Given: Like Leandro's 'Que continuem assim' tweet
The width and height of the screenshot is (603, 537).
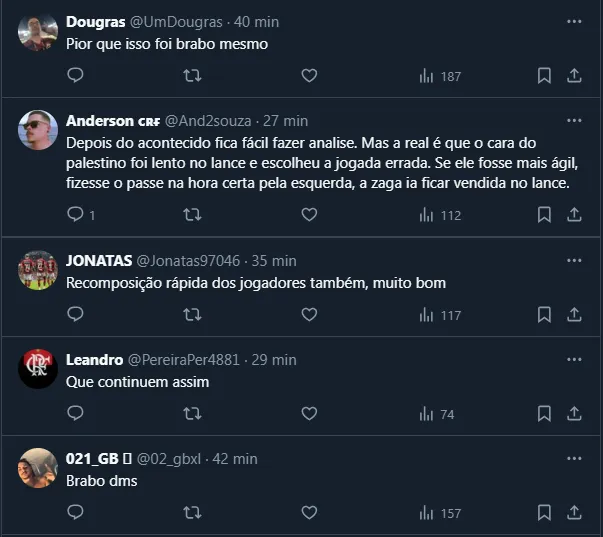Looking at the screenshot, I should click(309, 413).
